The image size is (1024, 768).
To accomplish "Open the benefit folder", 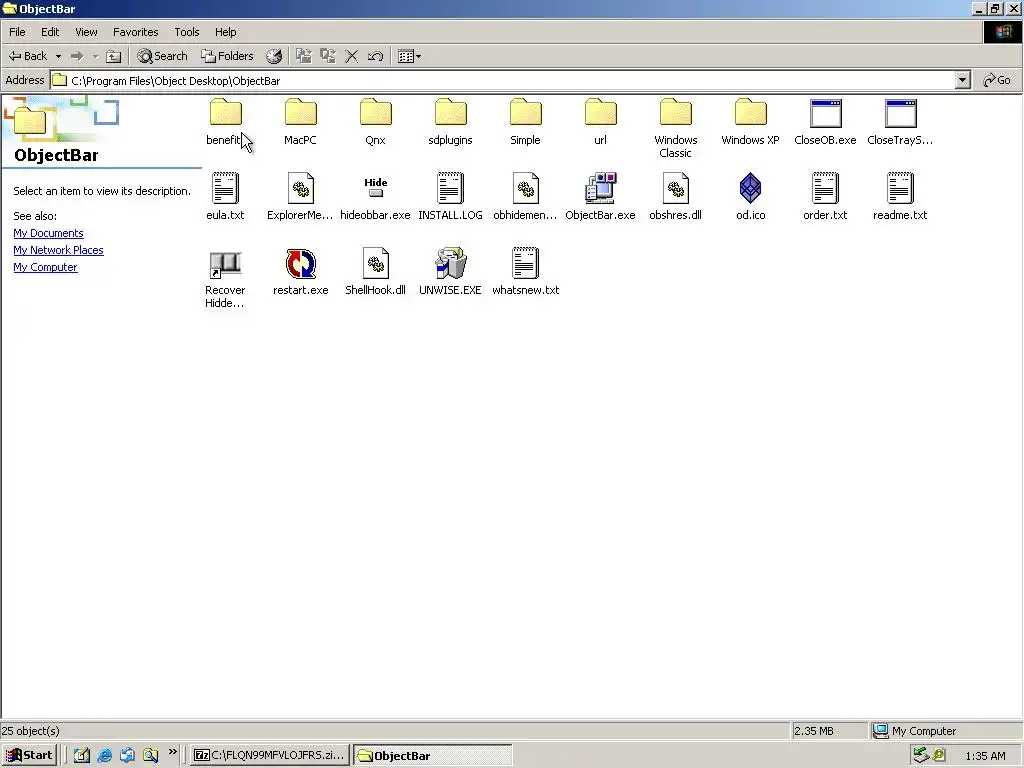I will (x=225, y=114).
